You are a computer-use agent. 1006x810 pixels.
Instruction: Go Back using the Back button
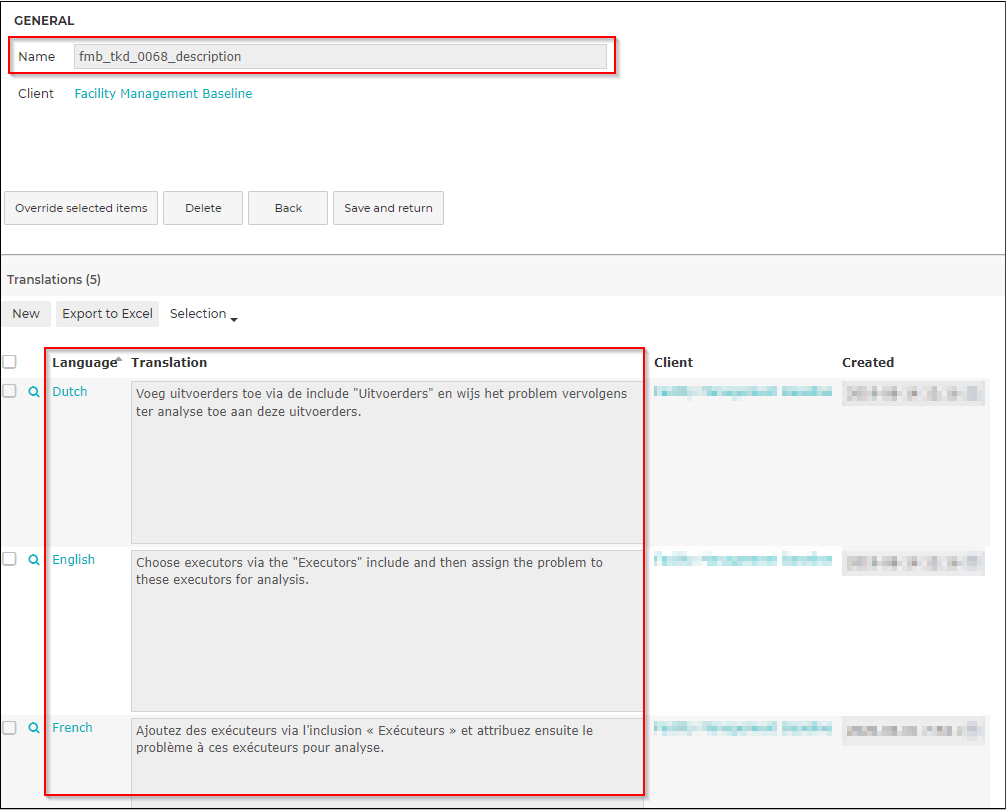pyautogui.click(x=288, y=208)
